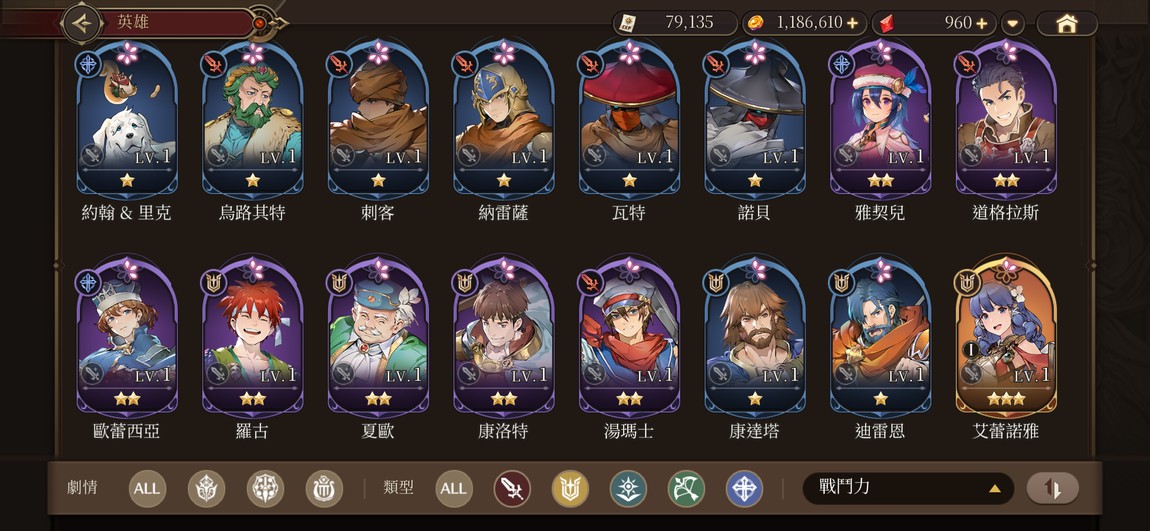Go to the home screen icon
Viewport: 1150px width, 531px height.
point(1066,23)
